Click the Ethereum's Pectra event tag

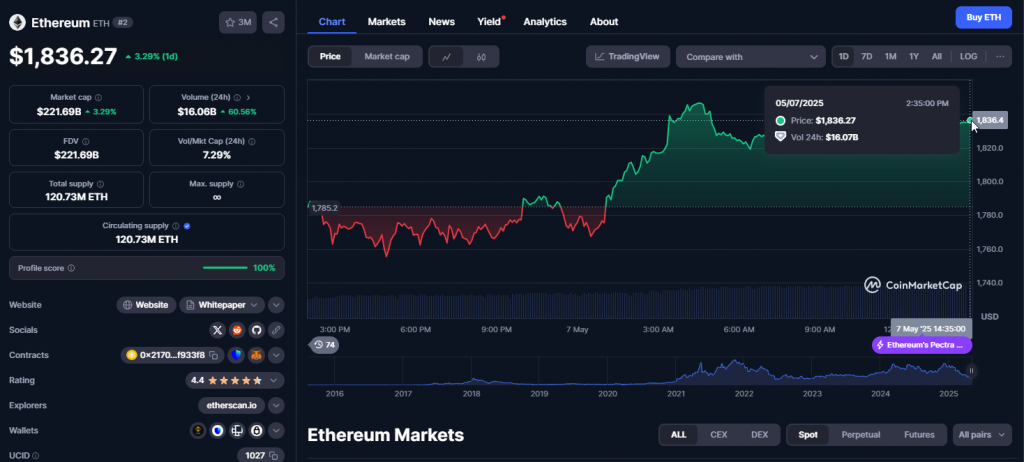[x=921, y=345]
